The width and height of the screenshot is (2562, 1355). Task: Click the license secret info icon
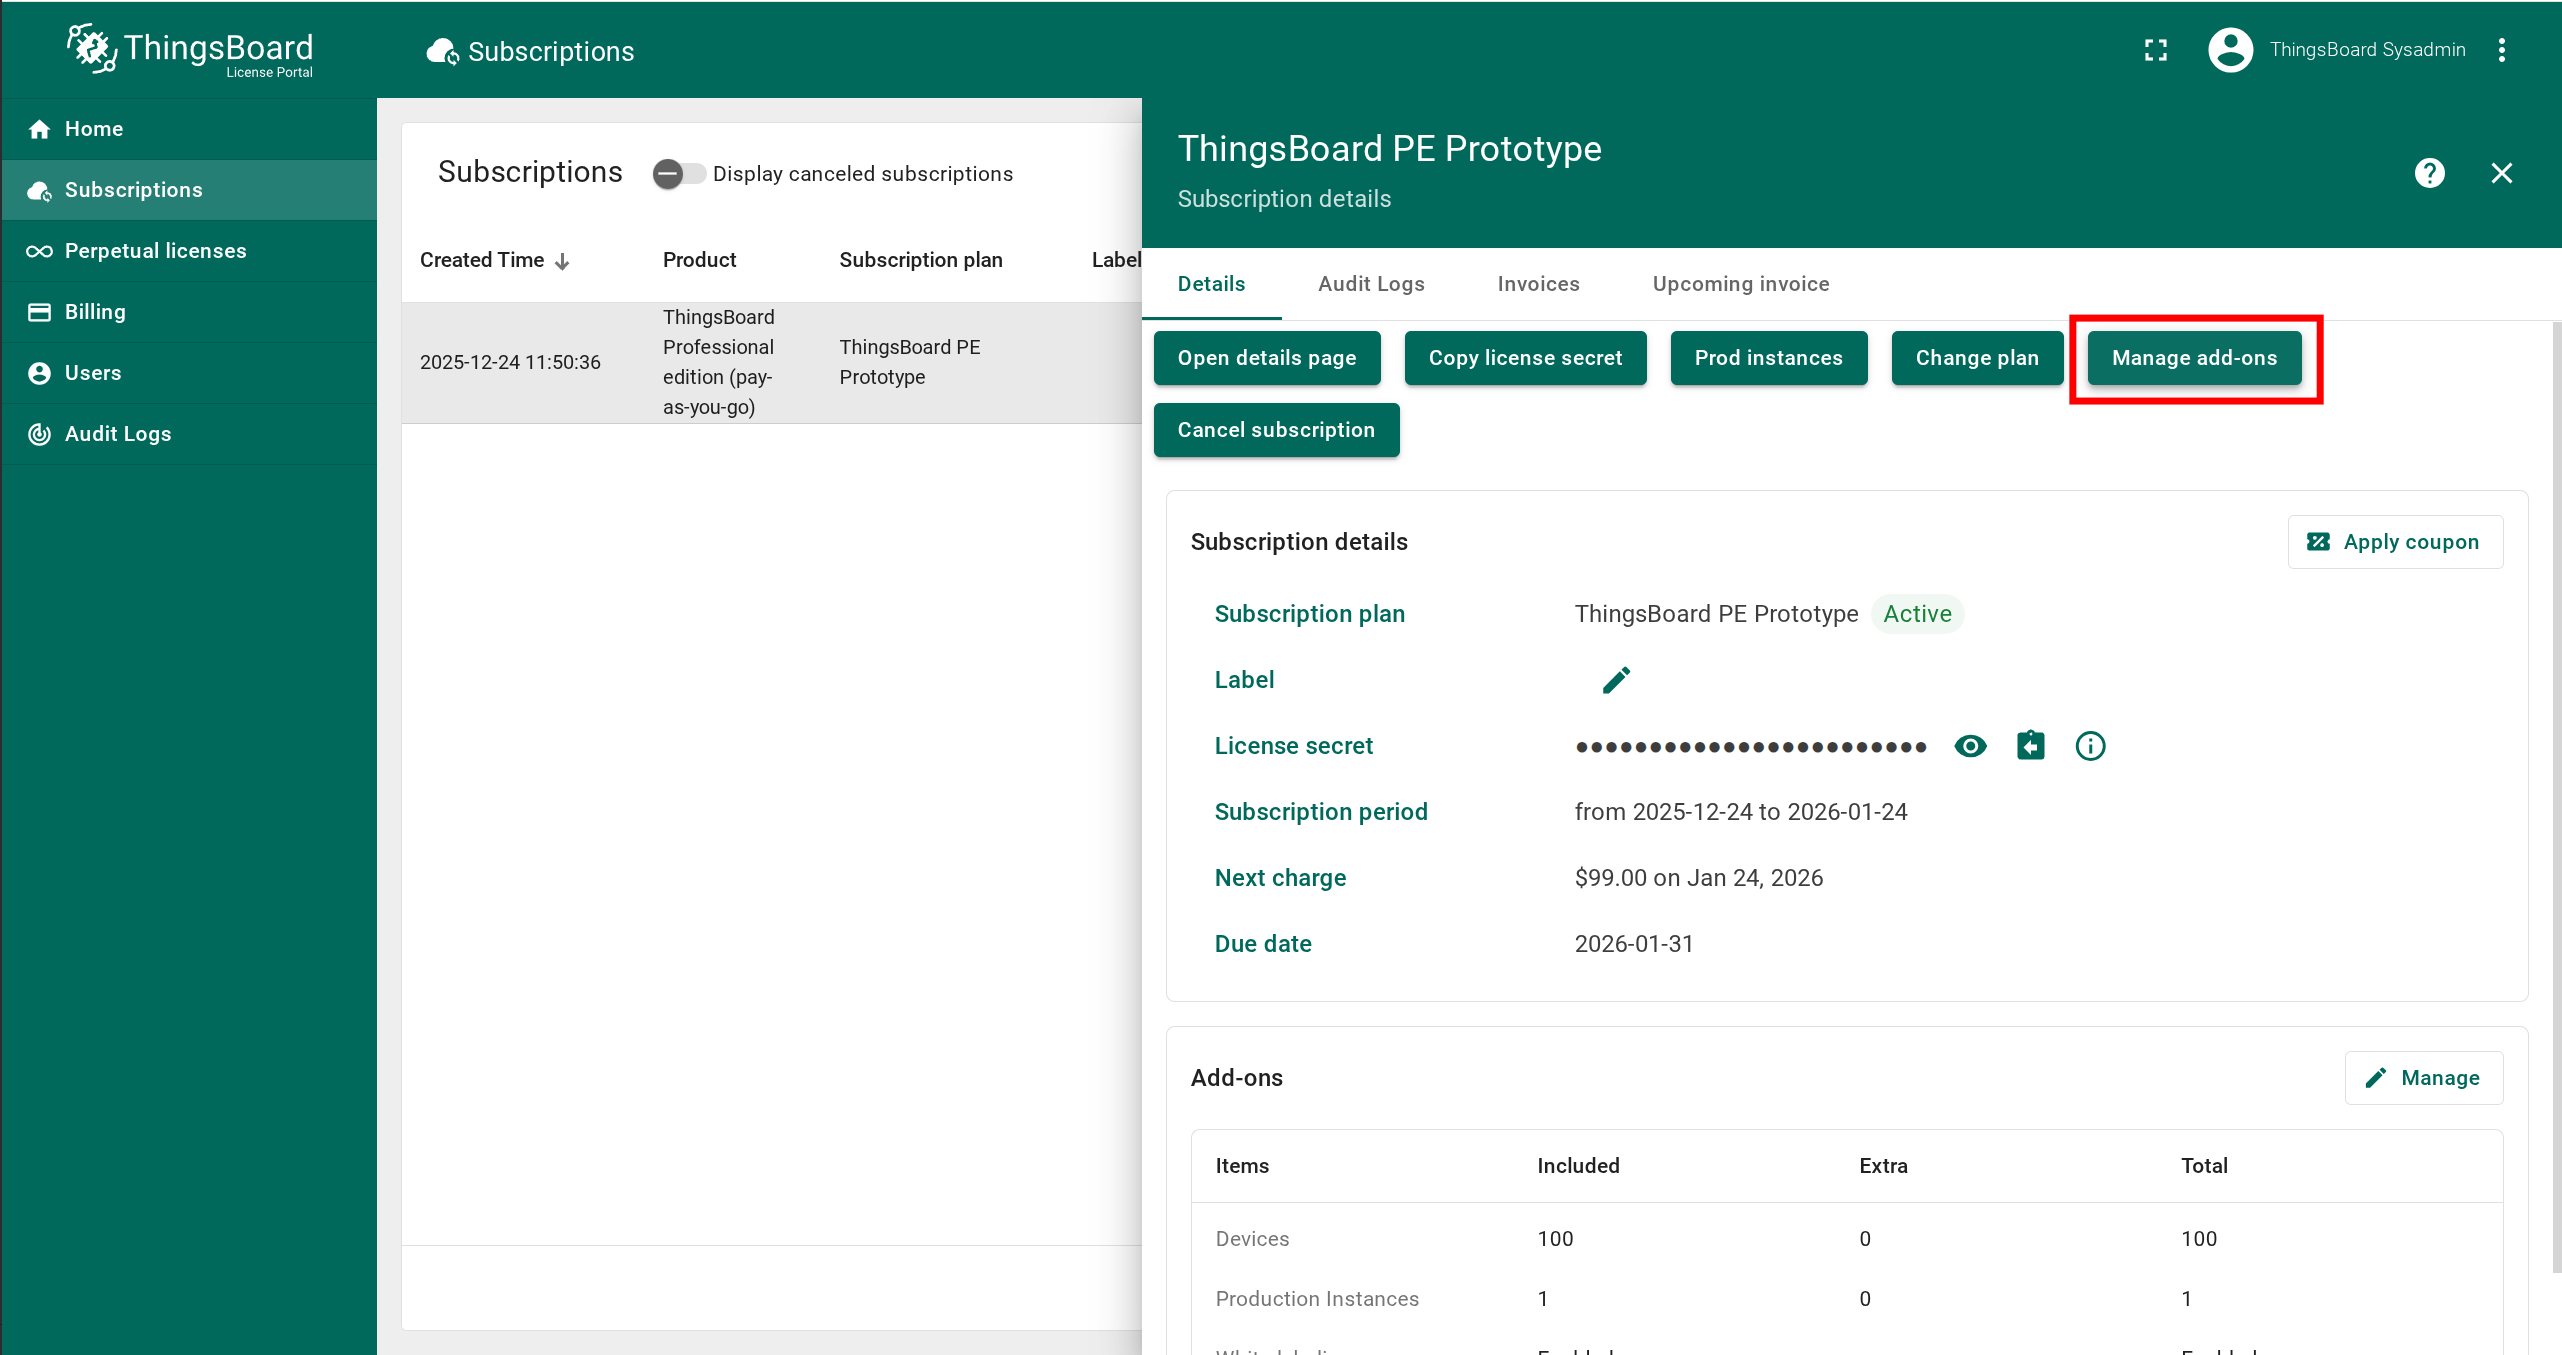point(2090,746)
